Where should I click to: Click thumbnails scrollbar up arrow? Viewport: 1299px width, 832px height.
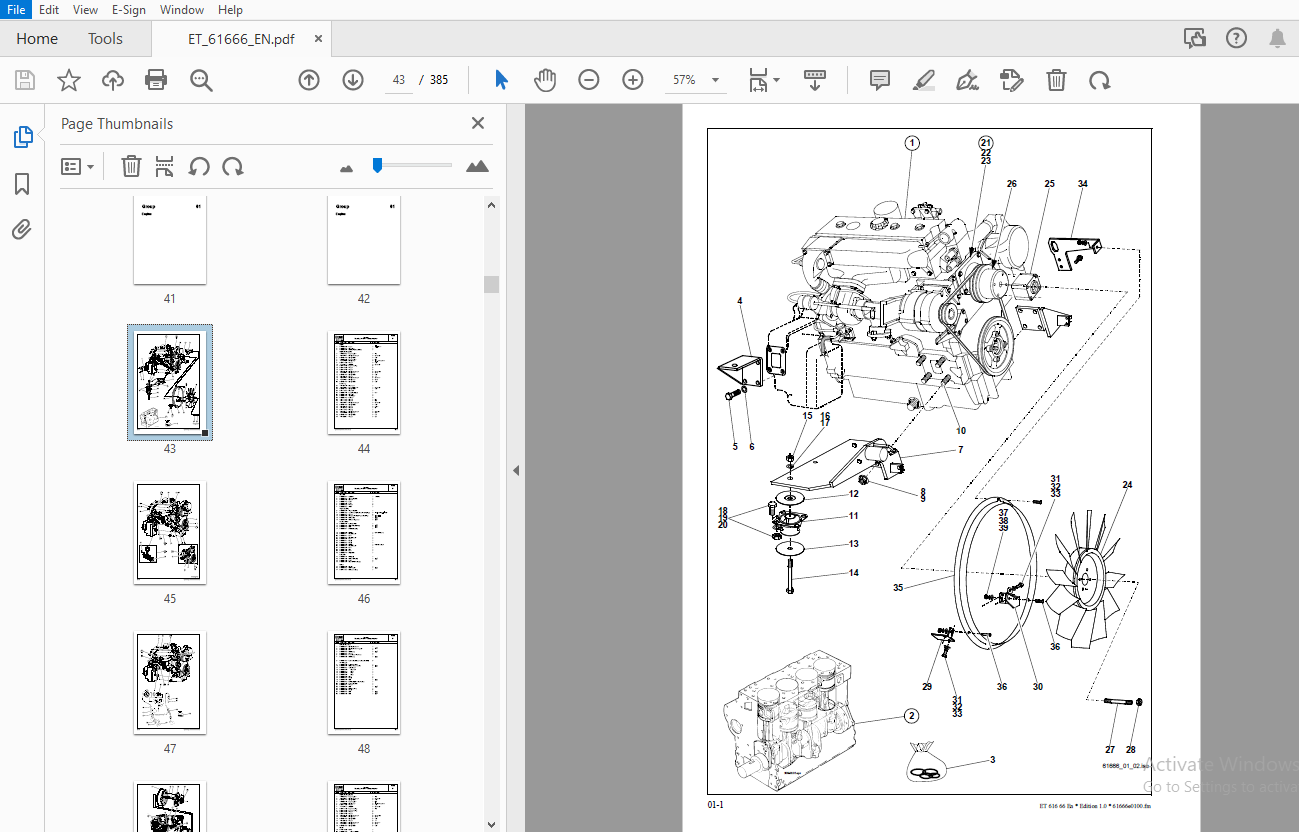tap(491, 205)
